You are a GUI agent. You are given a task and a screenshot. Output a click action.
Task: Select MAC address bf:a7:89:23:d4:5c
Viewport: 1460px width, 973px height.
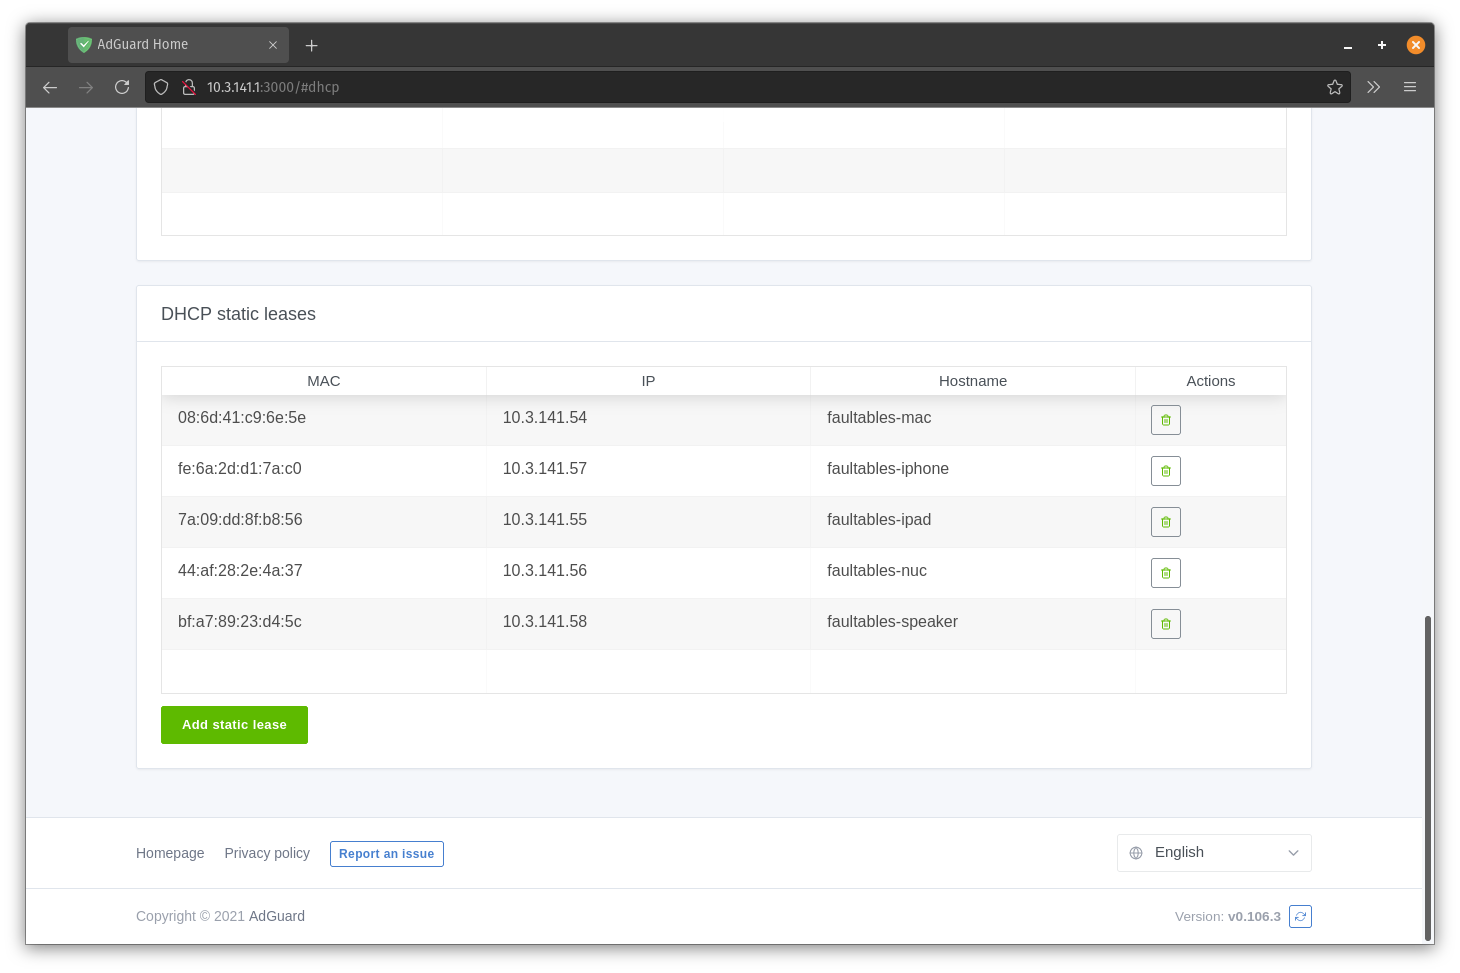tap(240, 622)
